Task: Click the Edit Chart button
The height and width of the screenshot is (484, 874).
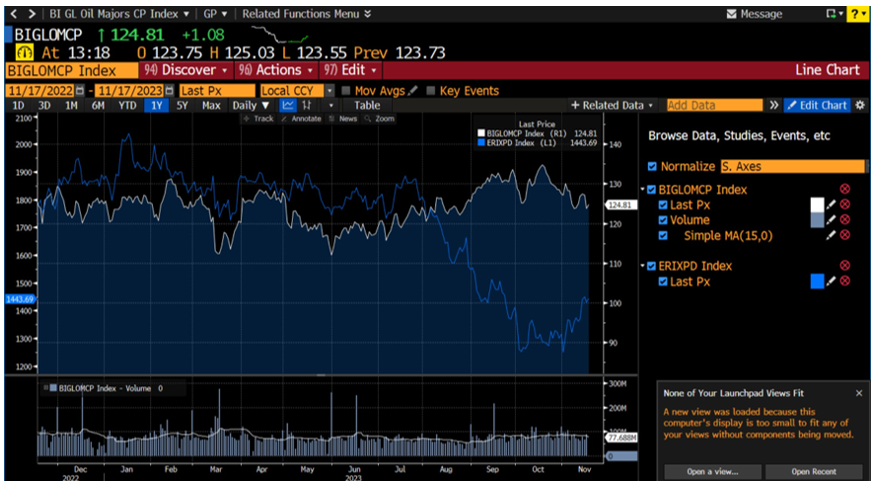Action: tap(816, 105)
